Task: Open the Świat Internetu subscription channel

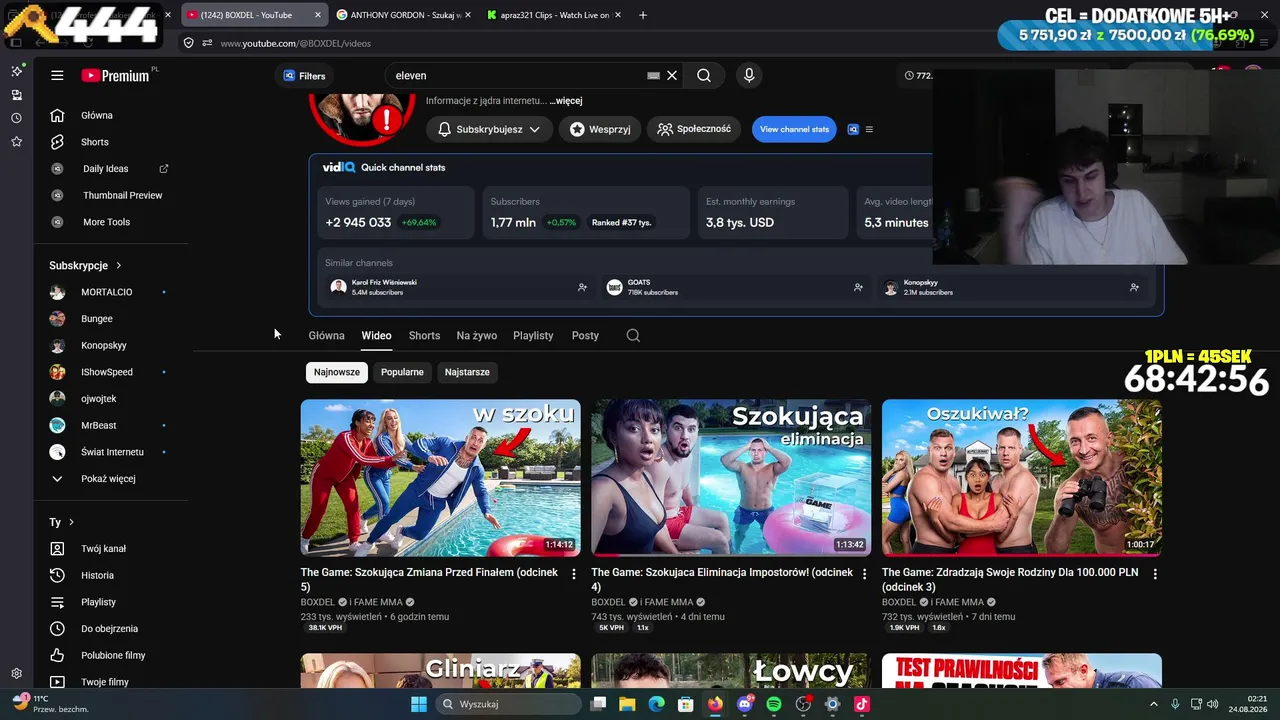Action: click(x=111, y=452)
